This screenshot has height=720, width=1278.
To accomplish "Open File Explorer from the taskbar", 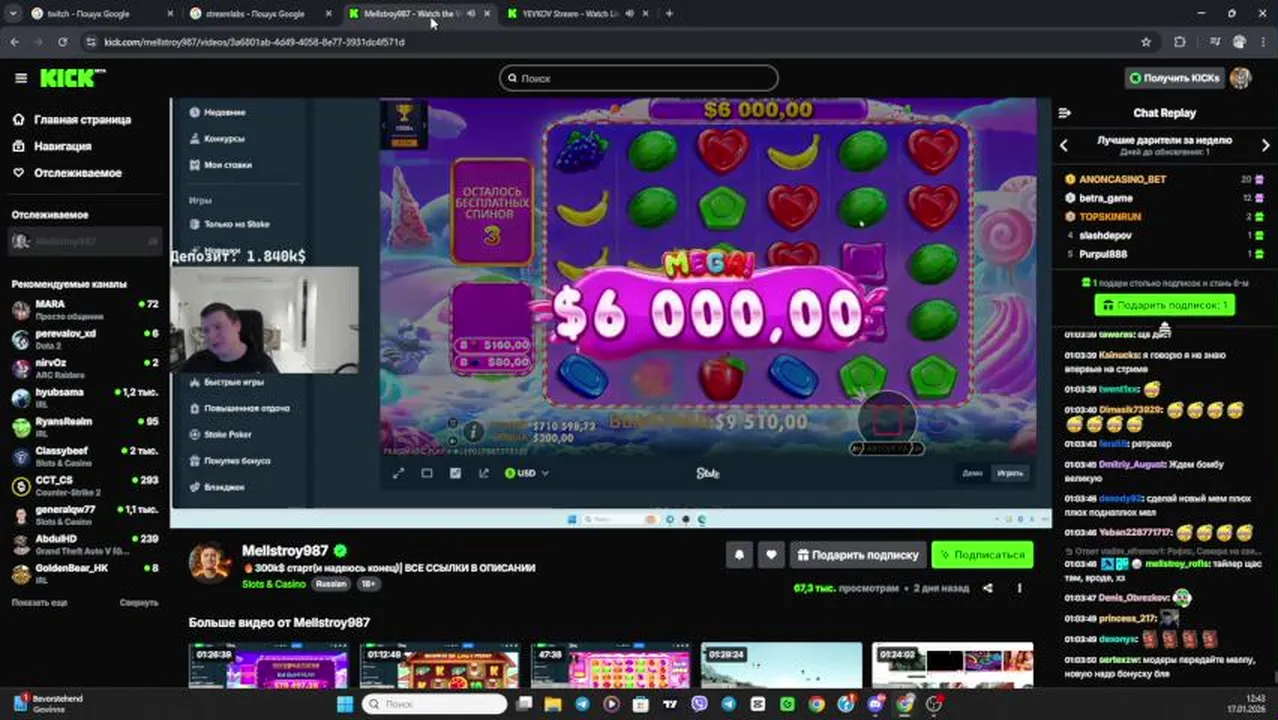I will pos(553,704).
